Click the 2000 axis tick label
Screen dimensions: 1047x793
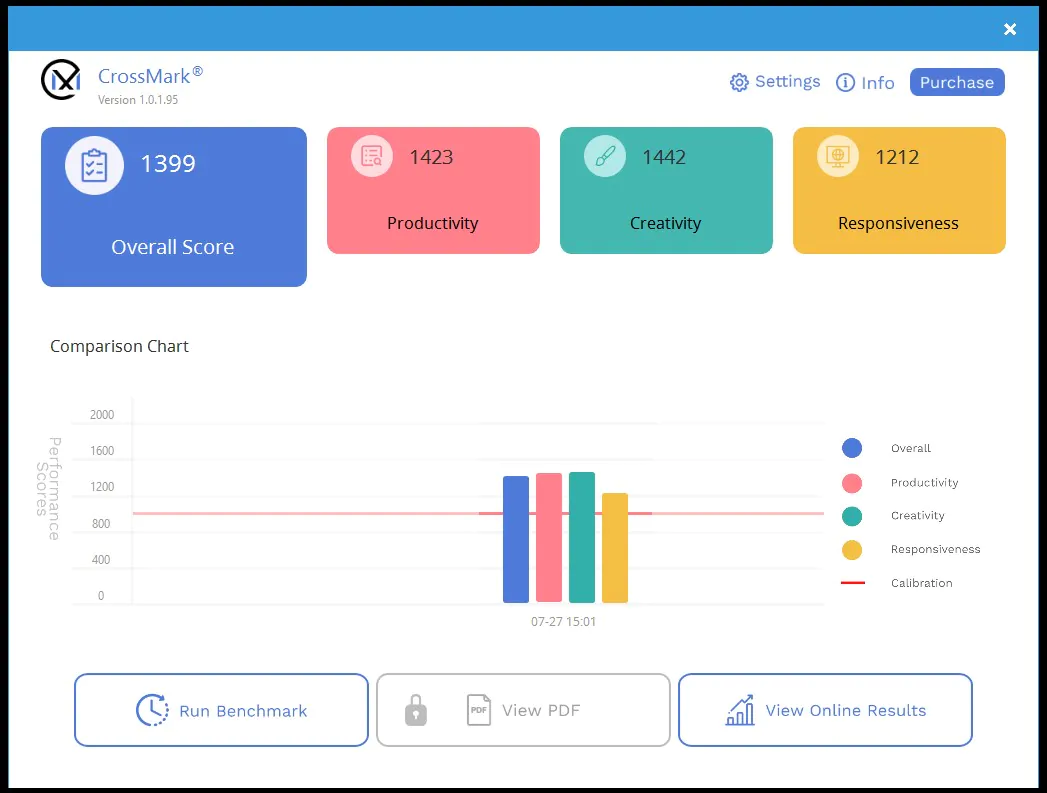102,415
